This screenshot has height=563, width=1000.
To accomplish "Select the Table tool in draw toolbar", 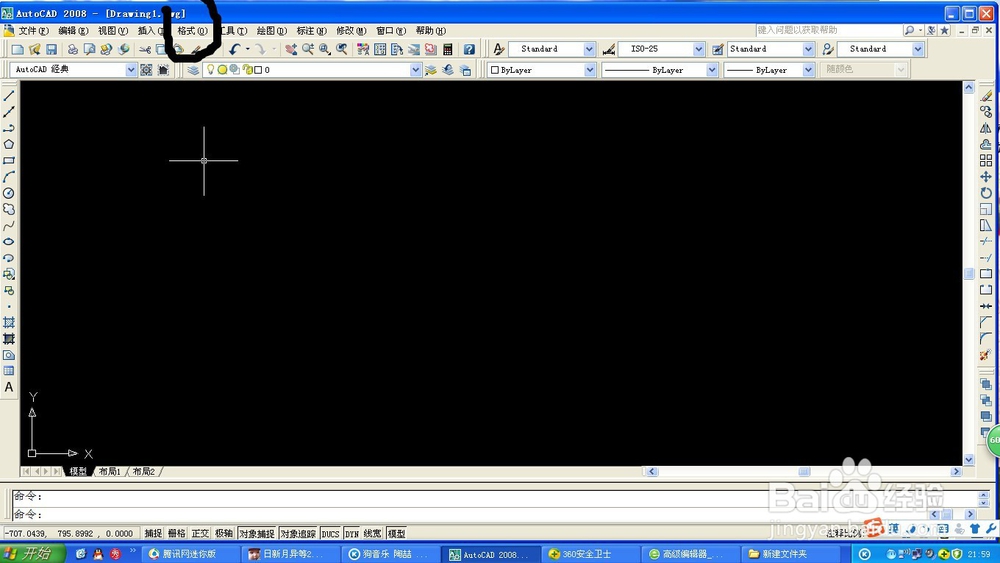I will pos(9,371).
